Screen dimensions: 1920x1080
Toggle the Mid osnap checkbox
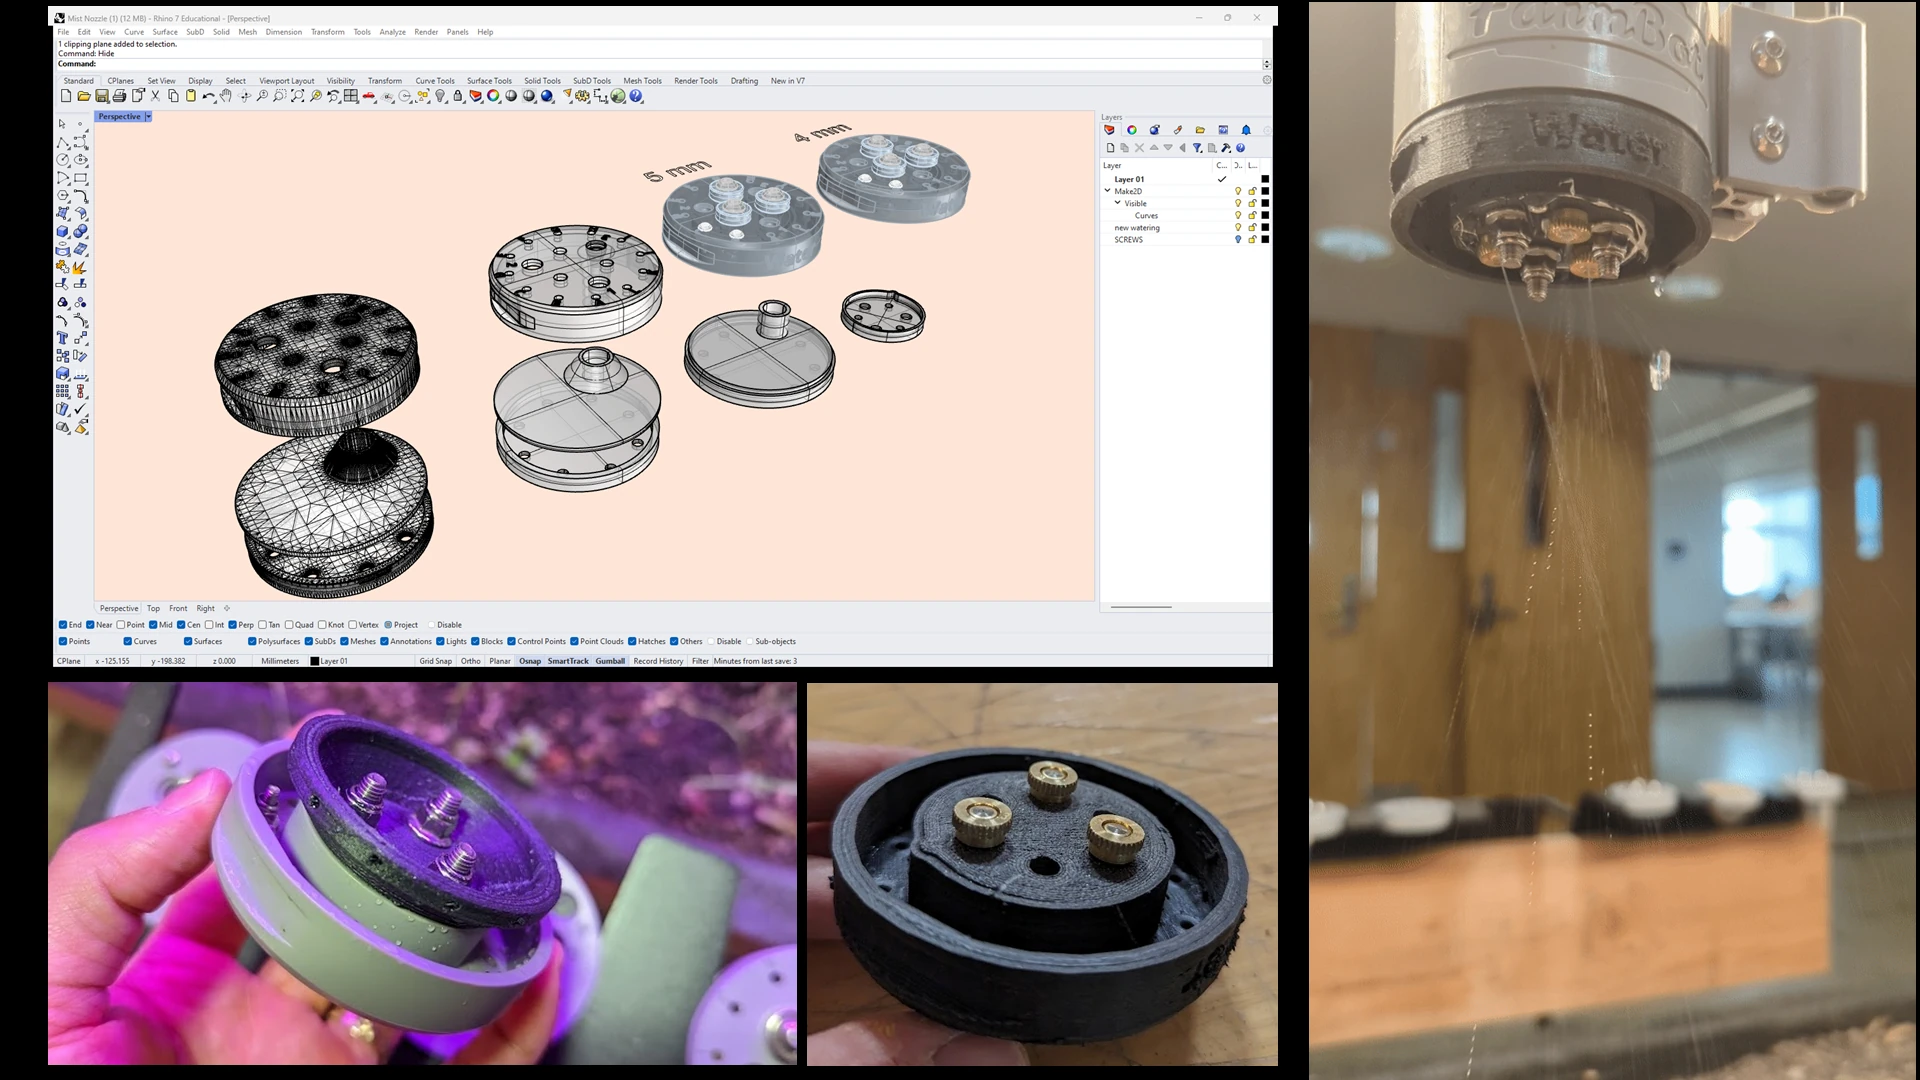(x=153, y=625)
